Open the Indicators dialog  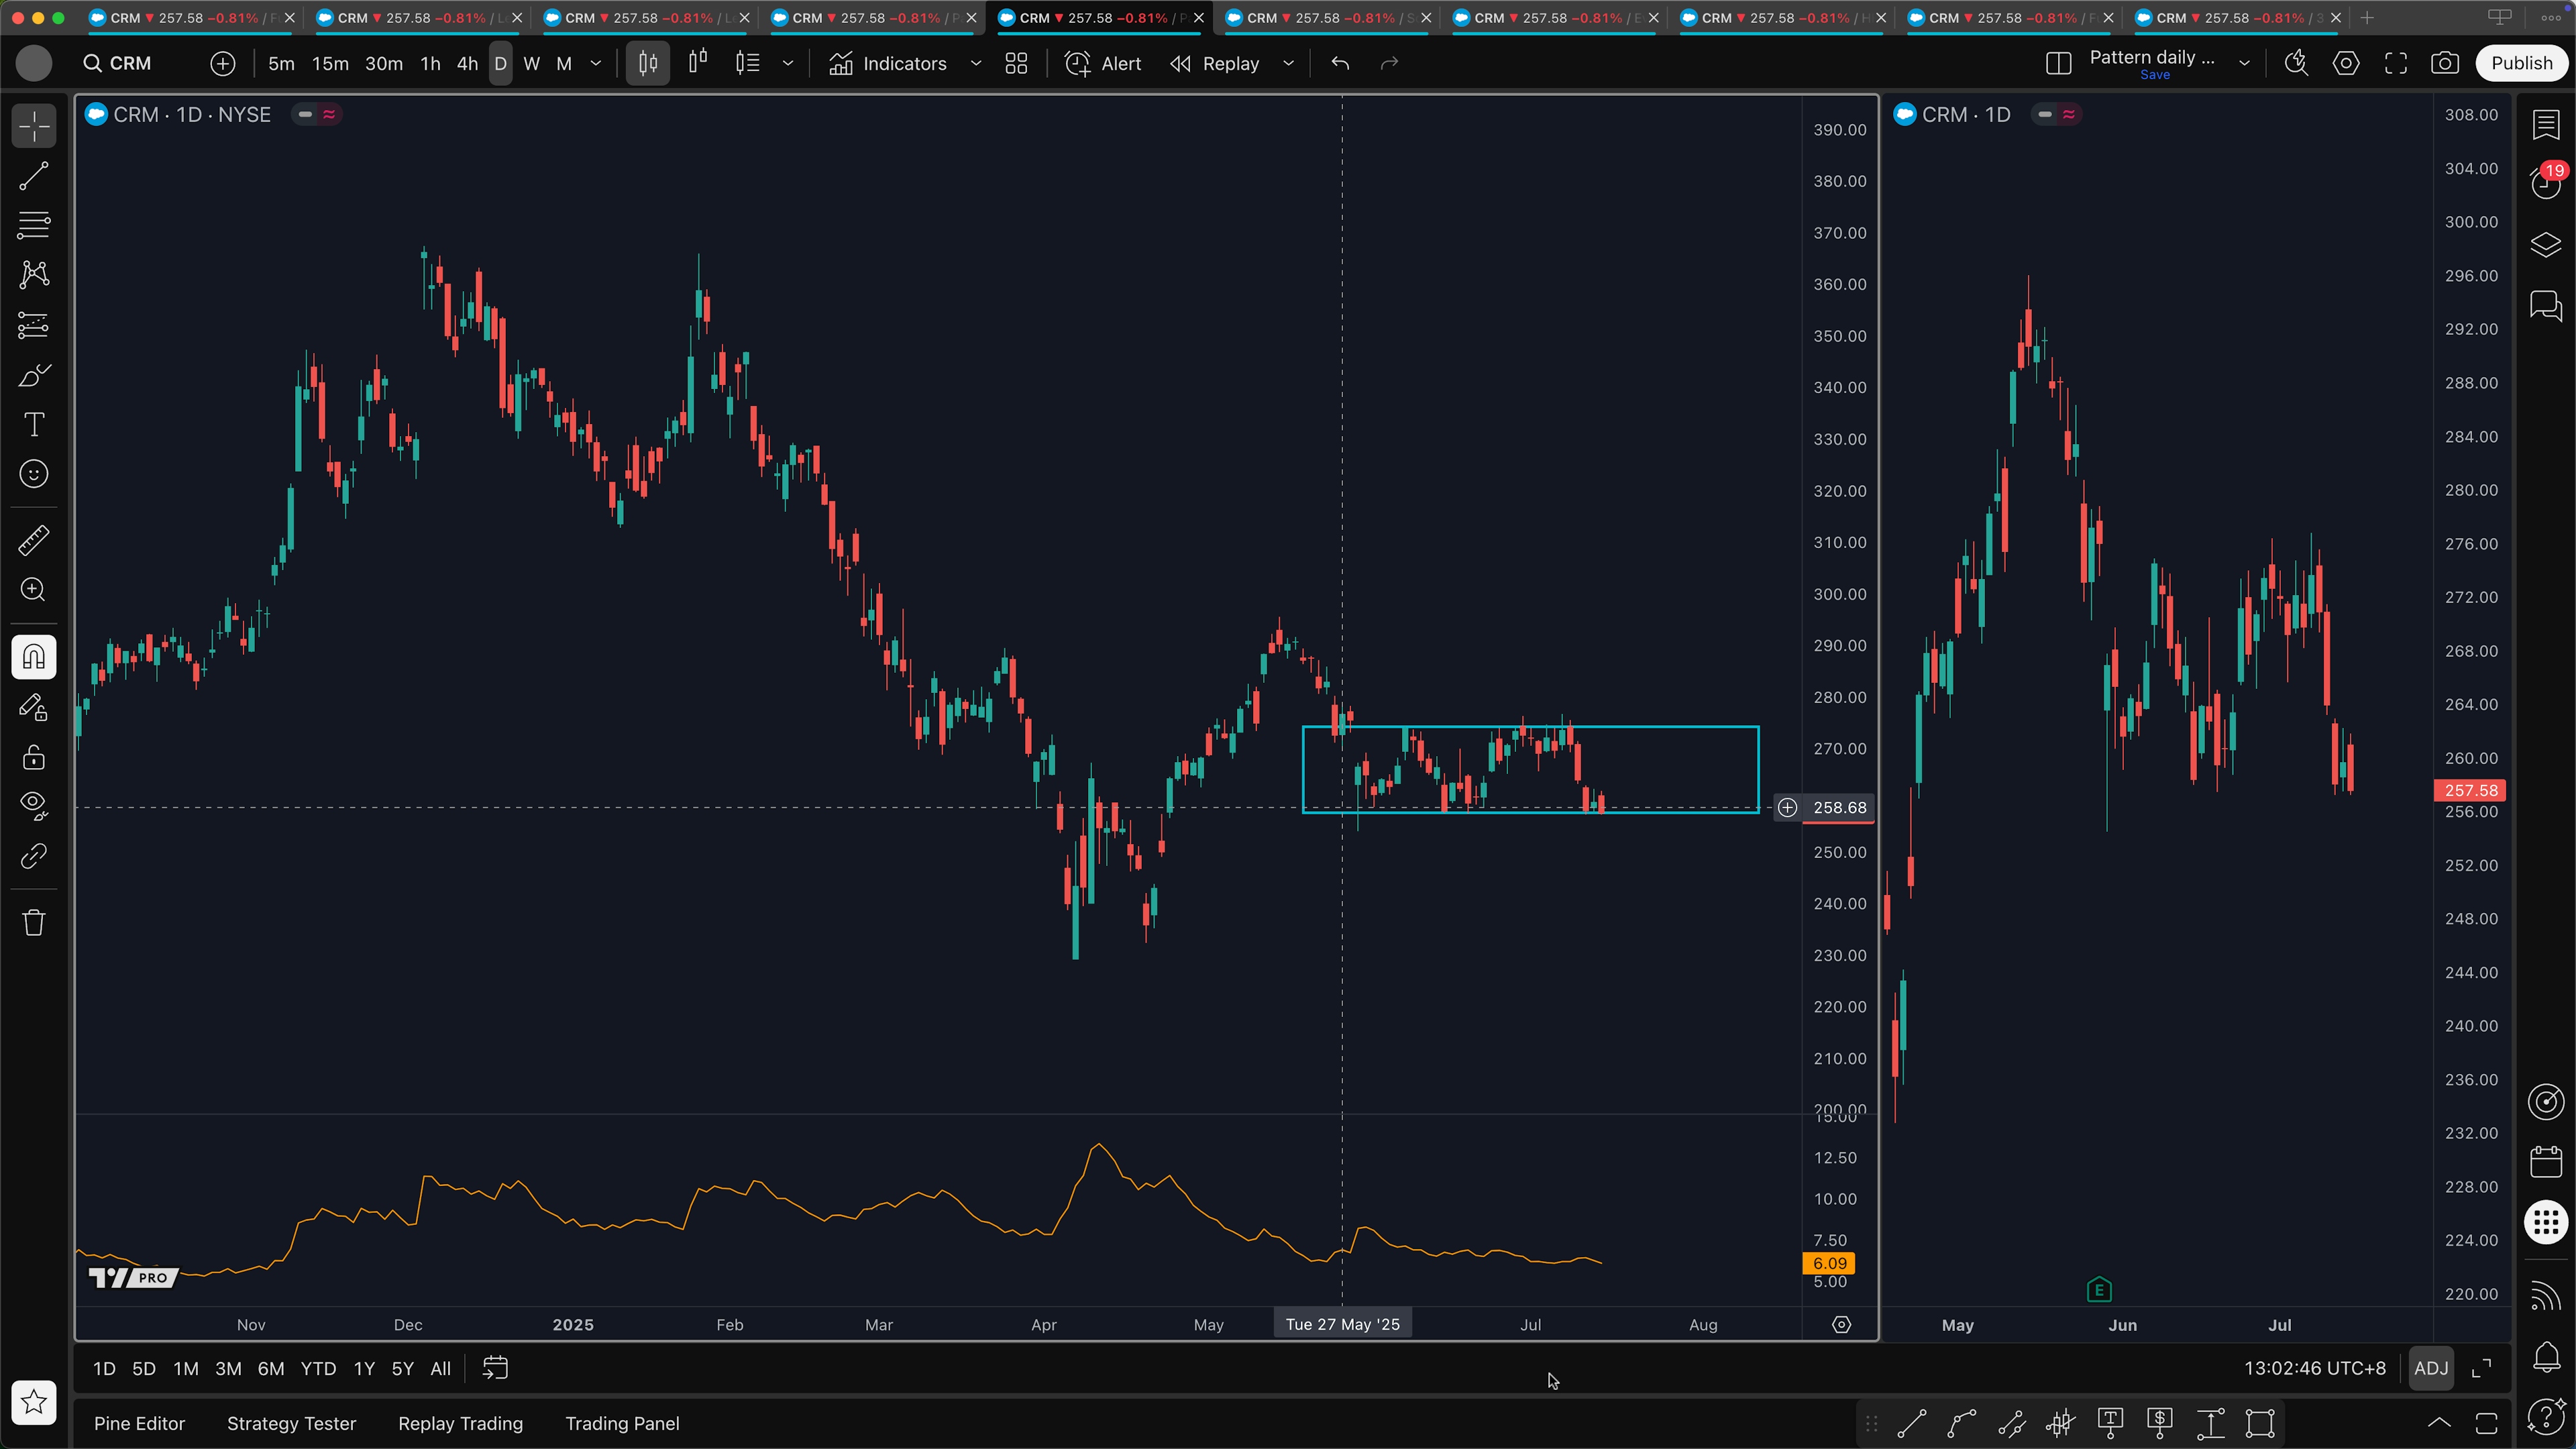pos(888,63)
